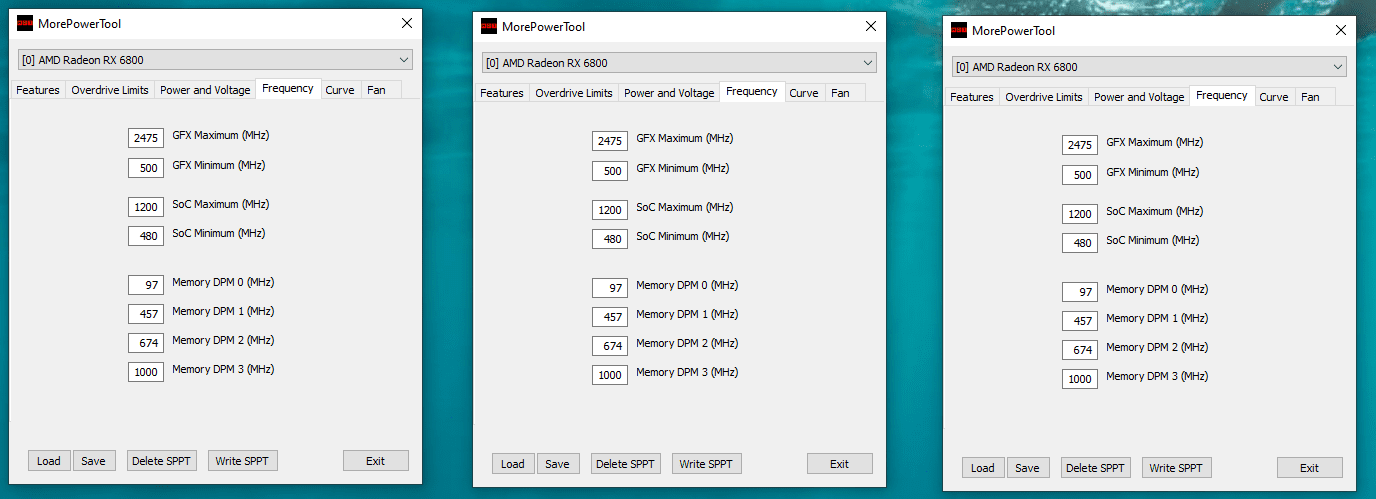Viewport: 1376px width, 499px height.
Task: Select Power and Voltage tab in rightmost window
Action: (x=1139, y=97)
